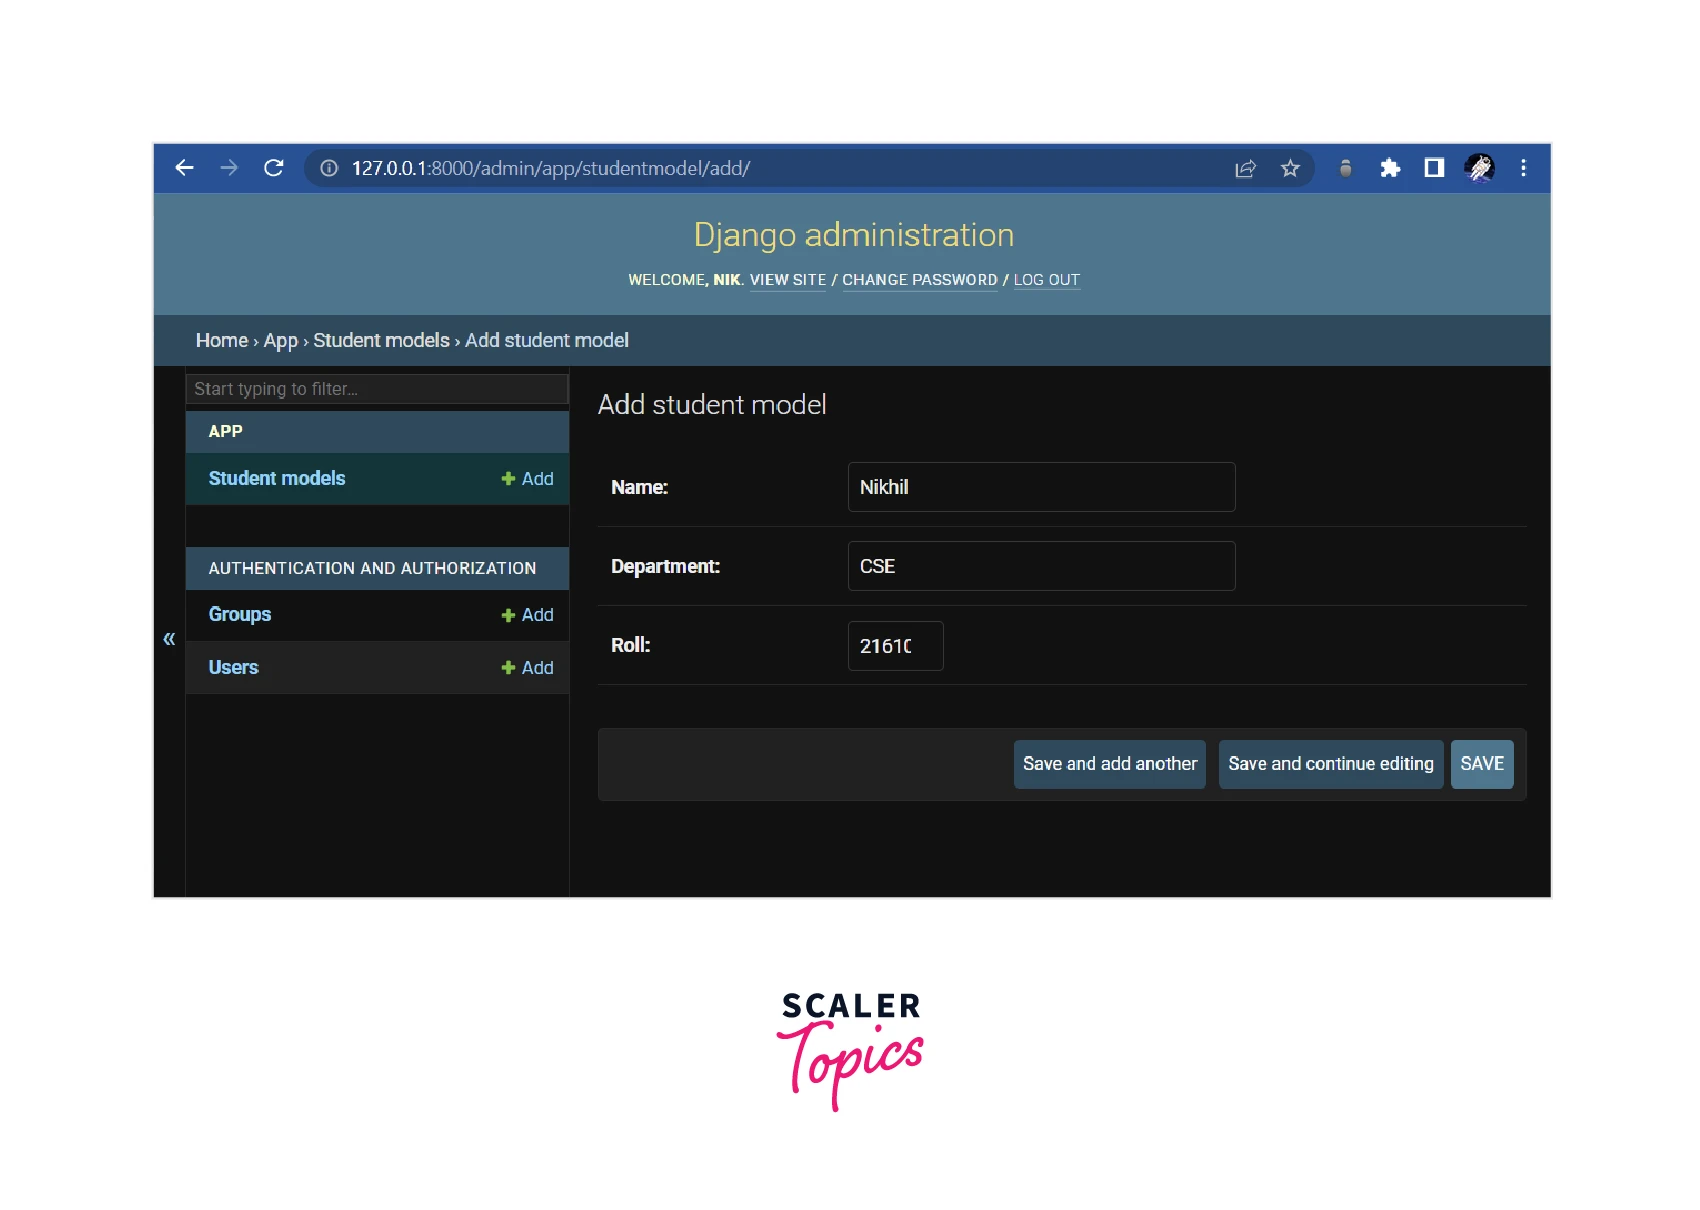Click the Student models breadcrumb
This screenshot has width=1700, height=1210.
[381, 340]
